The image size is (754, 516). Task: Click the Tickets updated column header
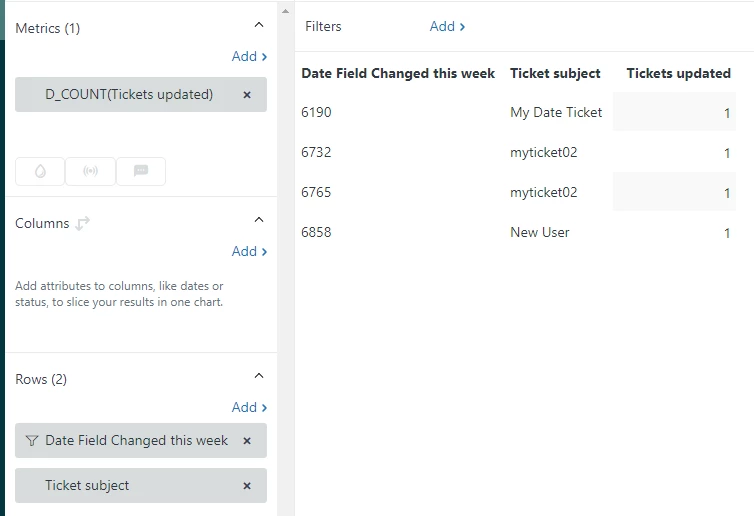(678, 73)
